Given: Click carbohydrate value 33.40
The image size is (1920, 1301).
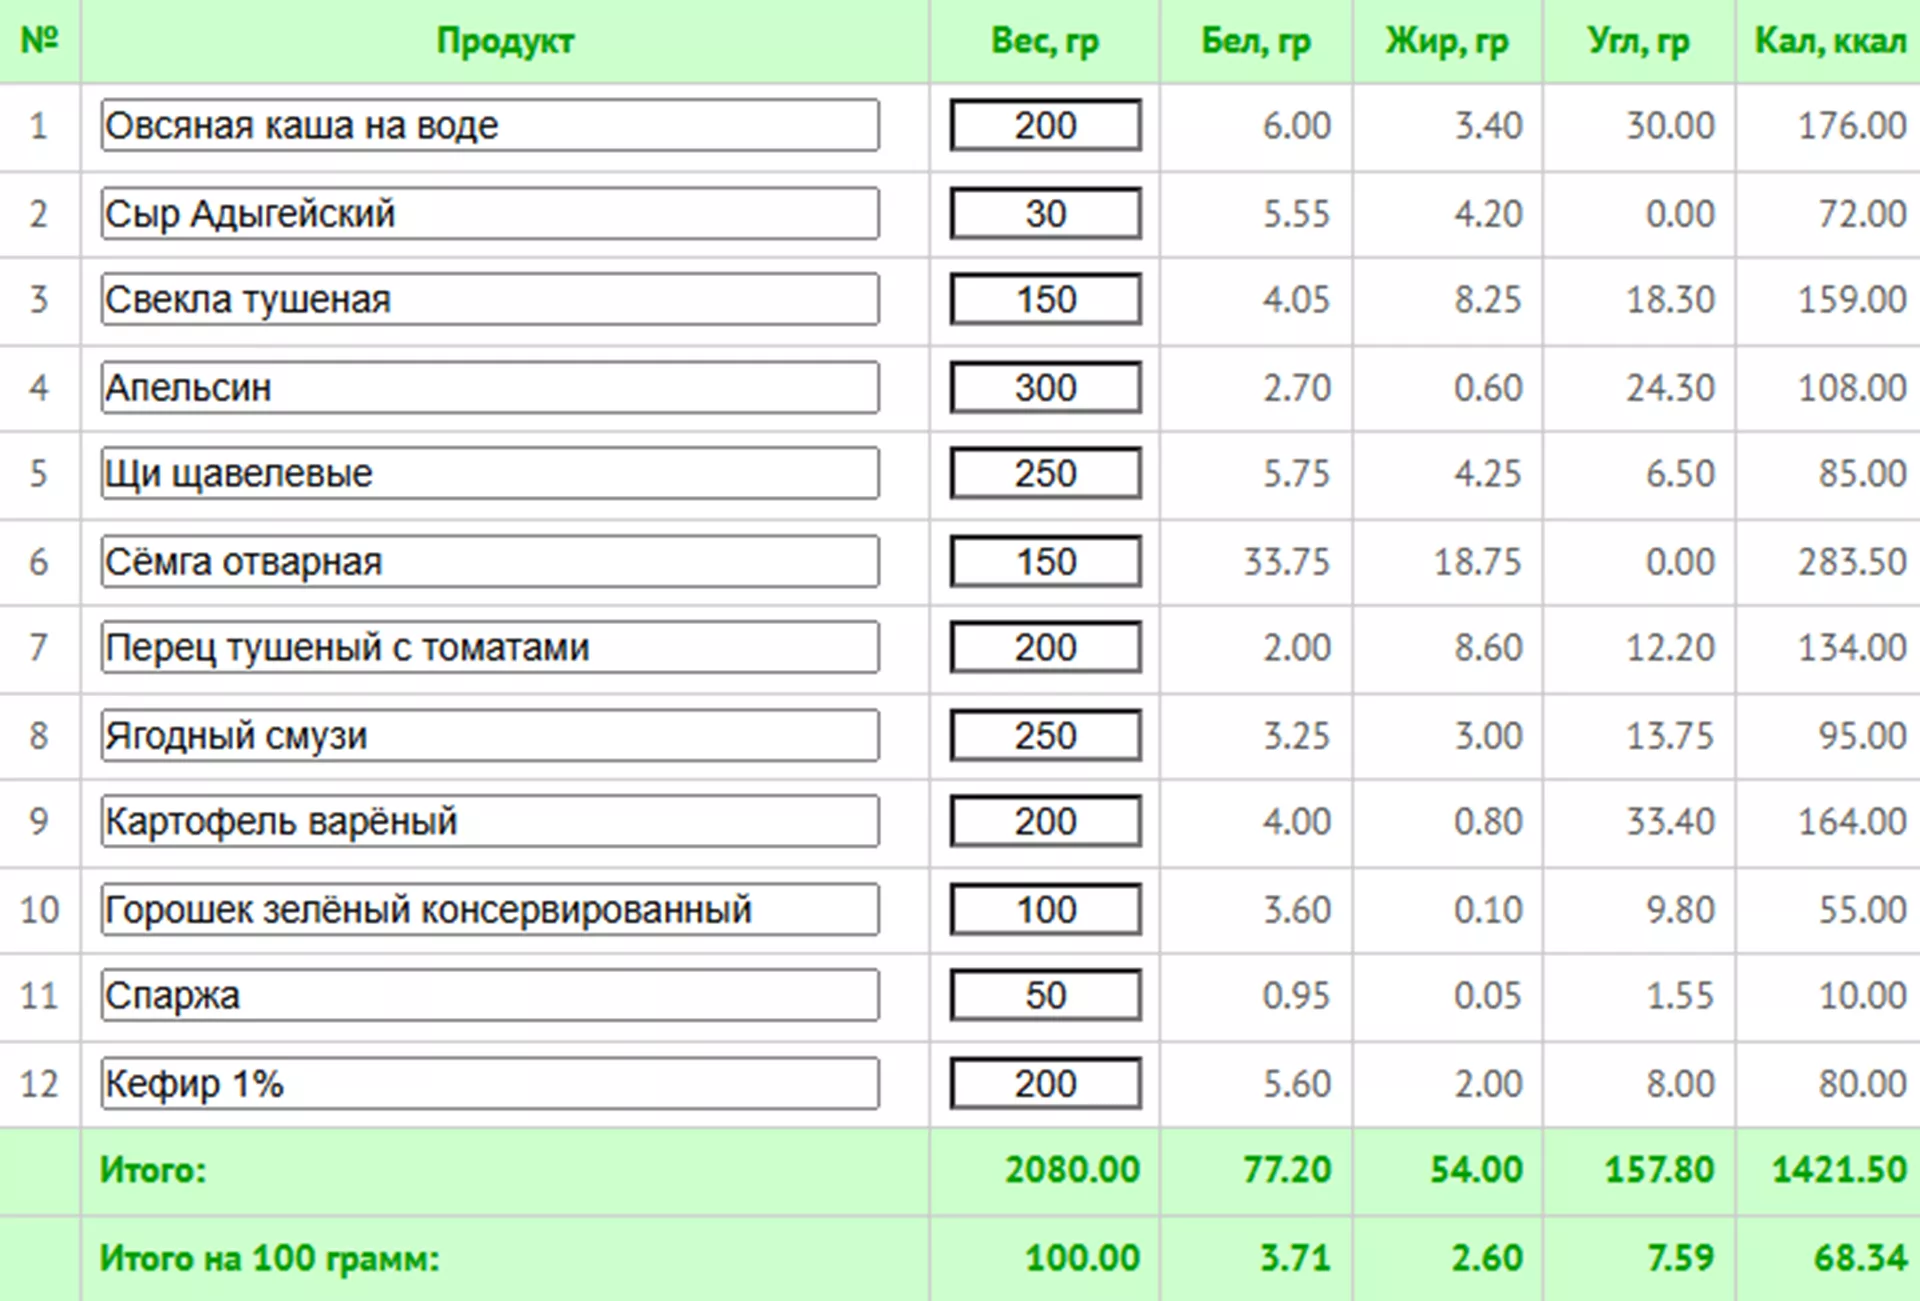Looking at the screenshot, I should click(x=1670, y=822).
